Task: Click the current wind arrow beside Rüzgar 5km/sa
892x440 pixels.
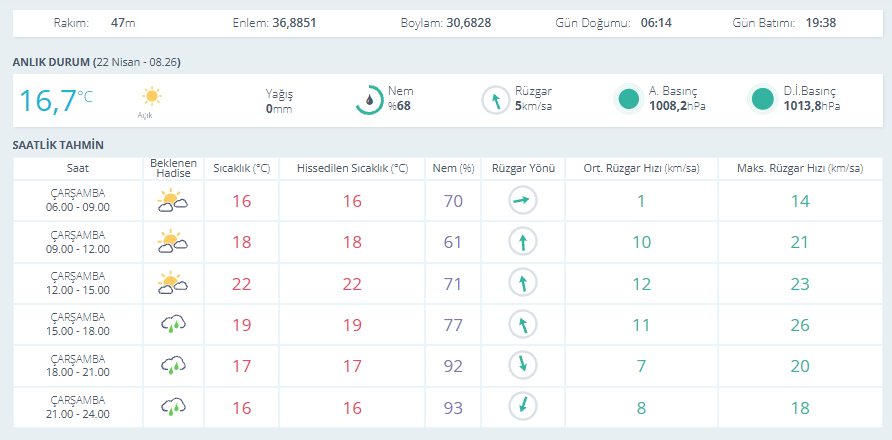Action: click(x=496, y=100)
